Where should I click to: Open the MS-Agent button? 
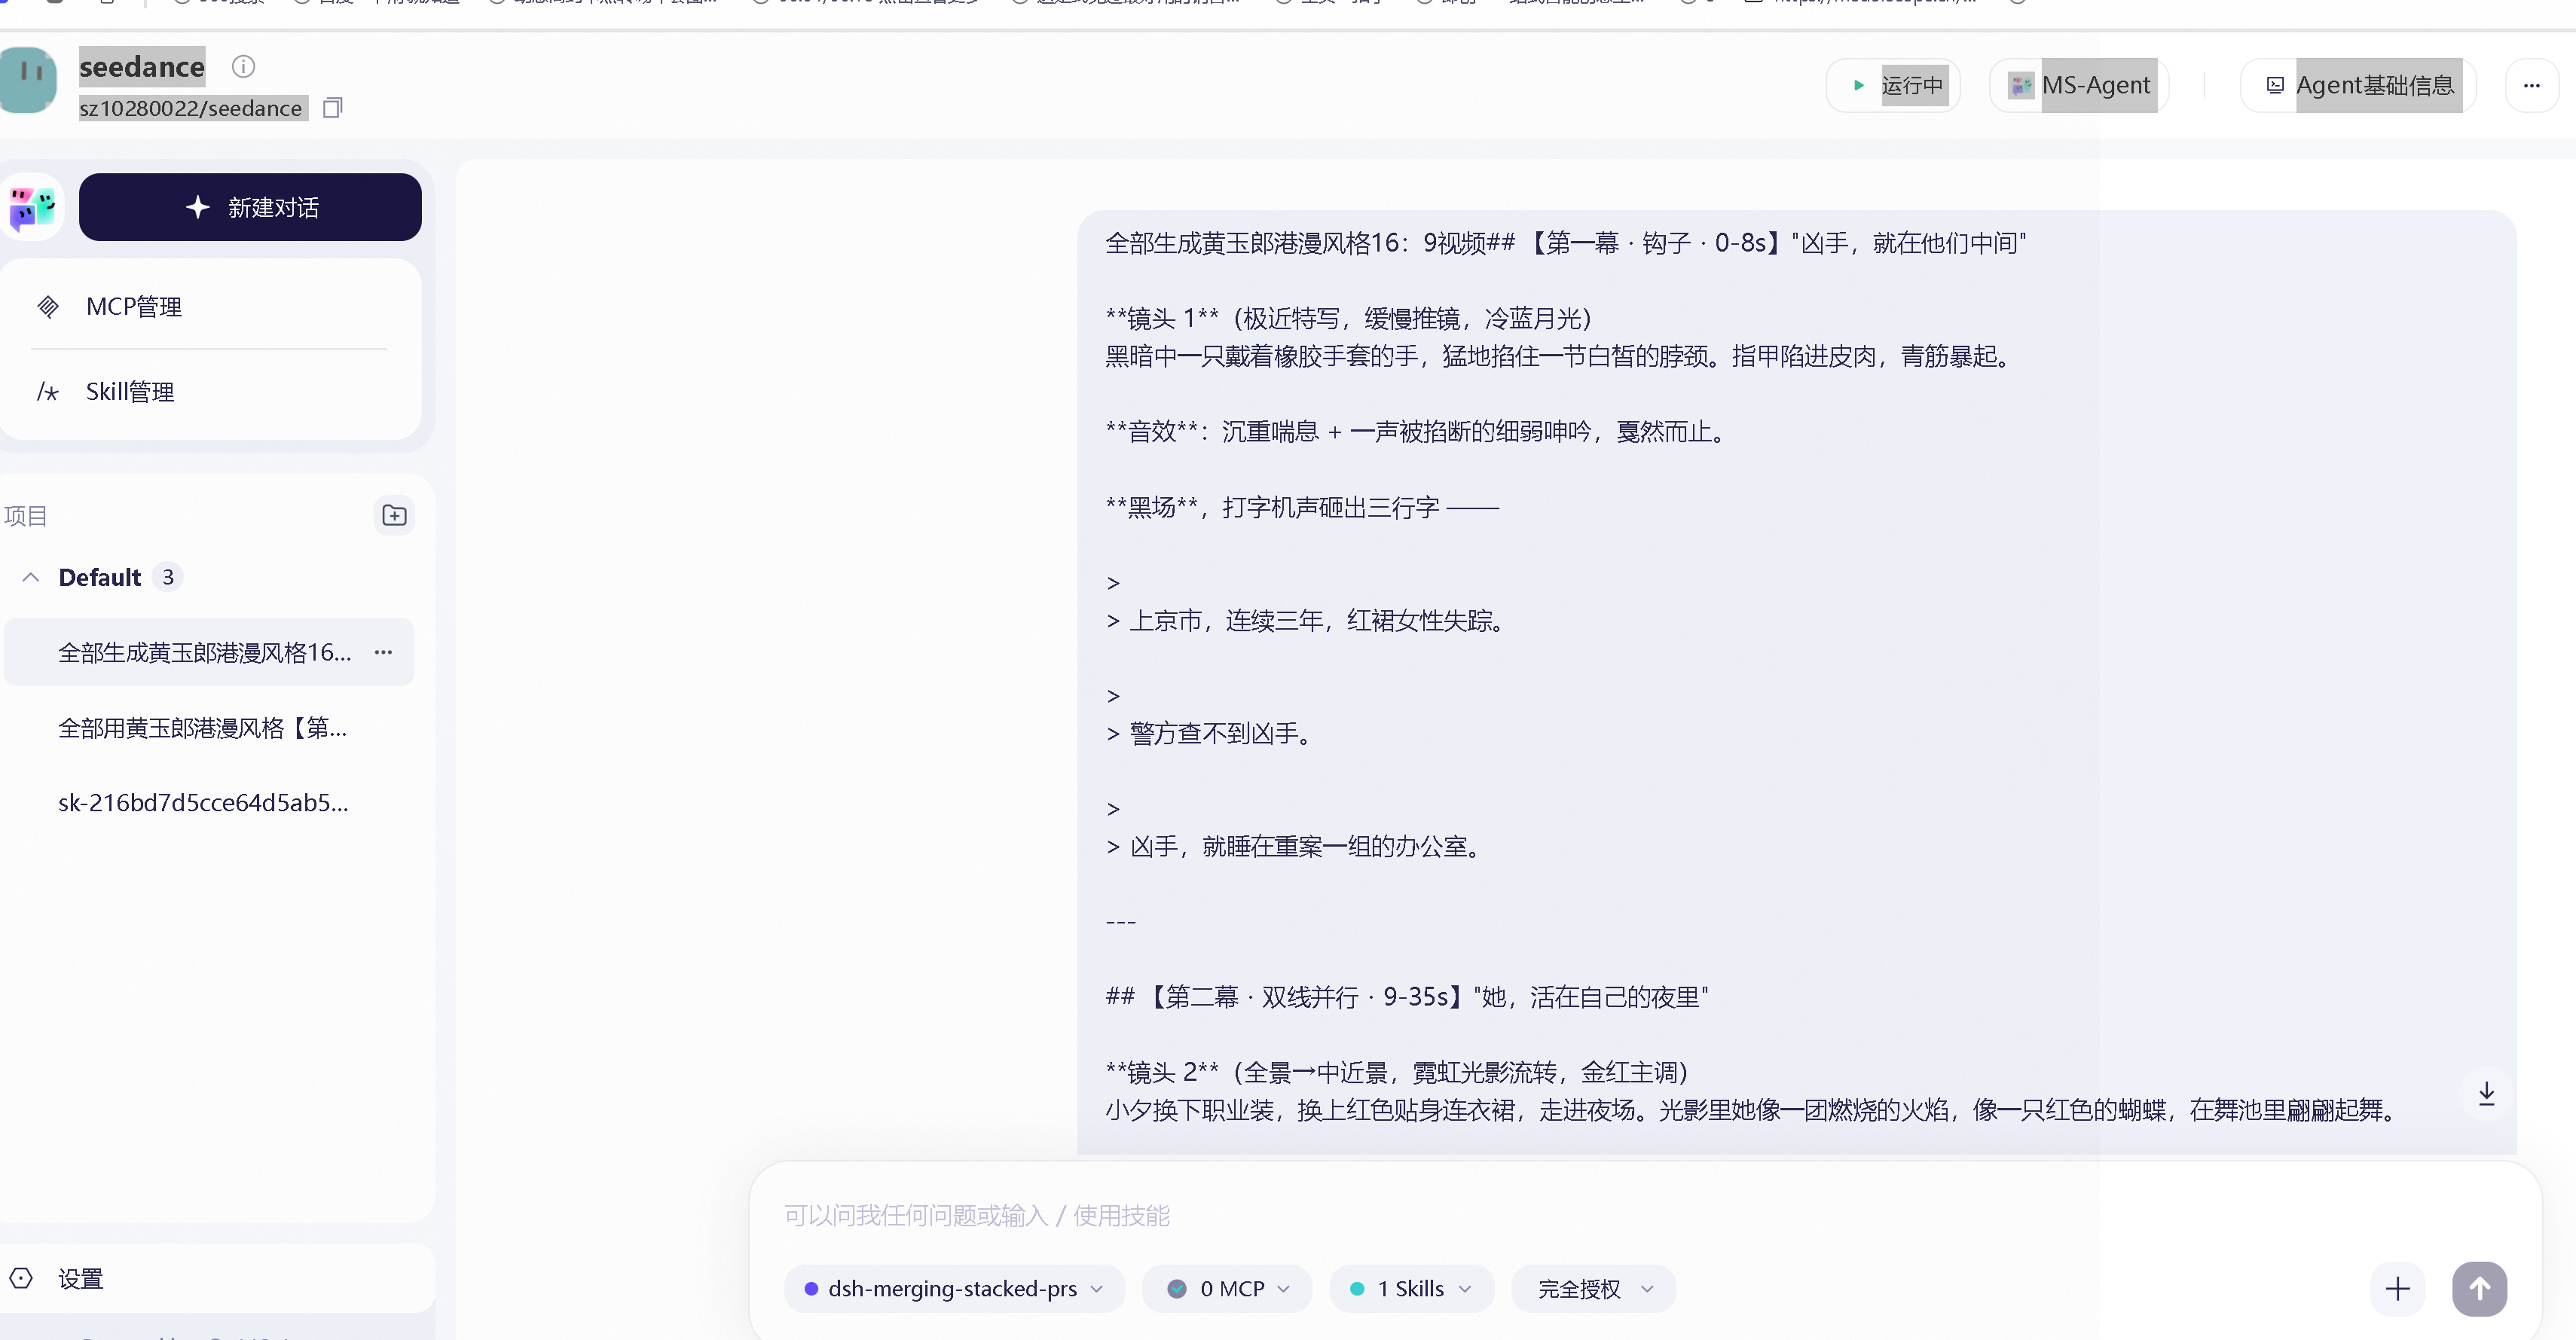(2079, 86)
